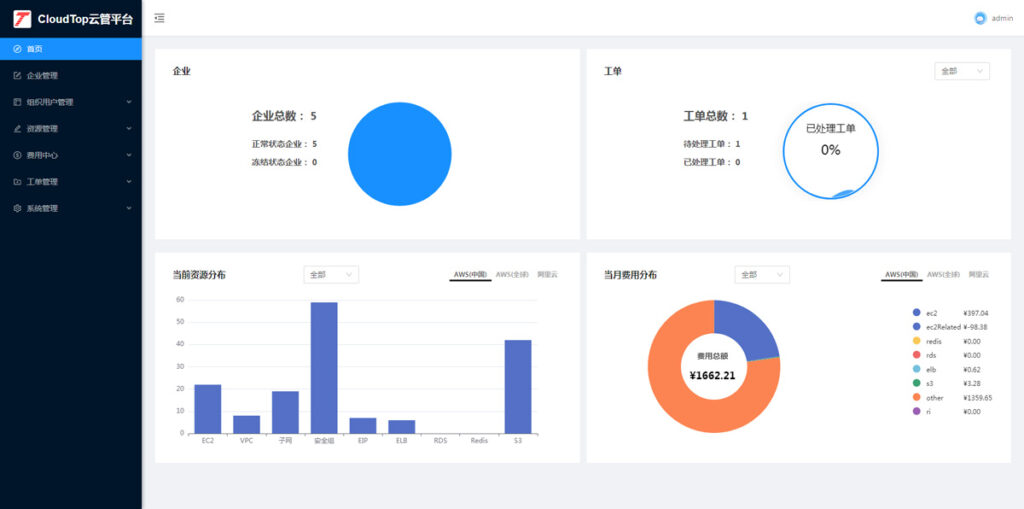
Task: Click the 系统管理 gear icon
Action: click(x=17, y=208)
